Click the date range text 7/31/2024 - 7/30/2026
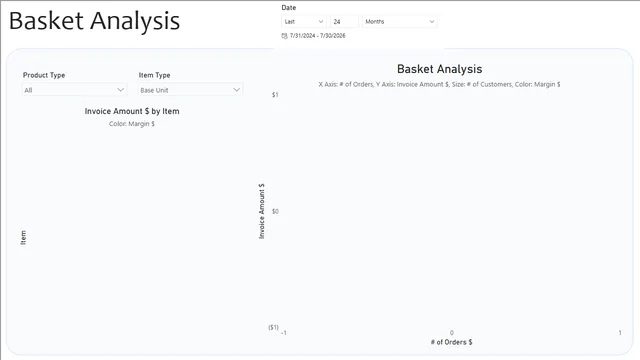The height and width of the screenshot is (360, 640). tap(318, 36)
